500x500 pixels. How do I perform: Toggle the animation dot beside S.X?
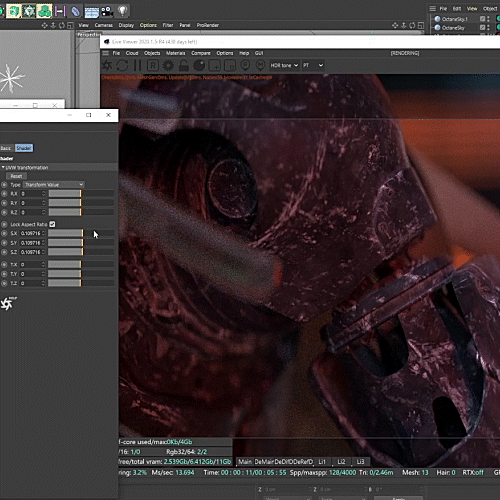(4, 233)
